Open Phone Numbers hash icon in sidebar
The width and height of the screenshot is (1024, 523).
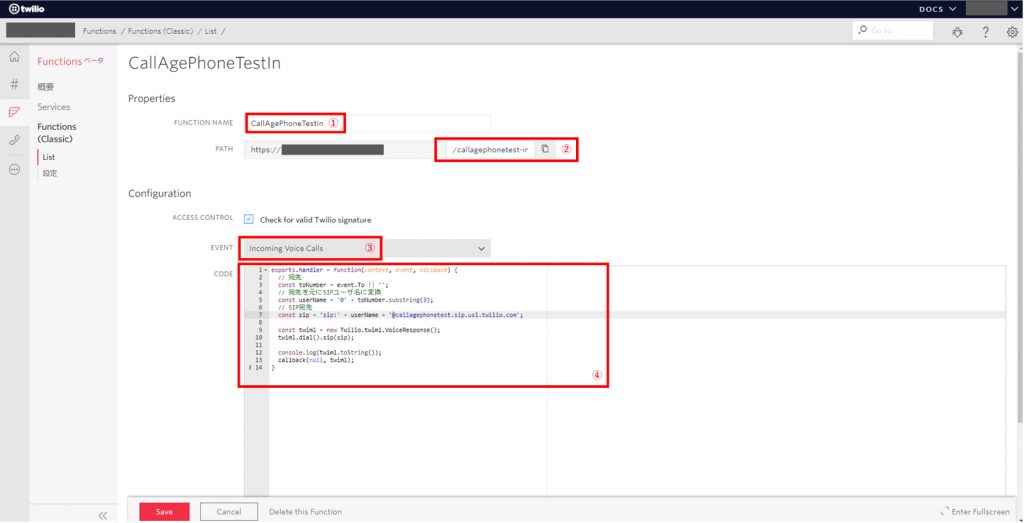pos(14,84)
